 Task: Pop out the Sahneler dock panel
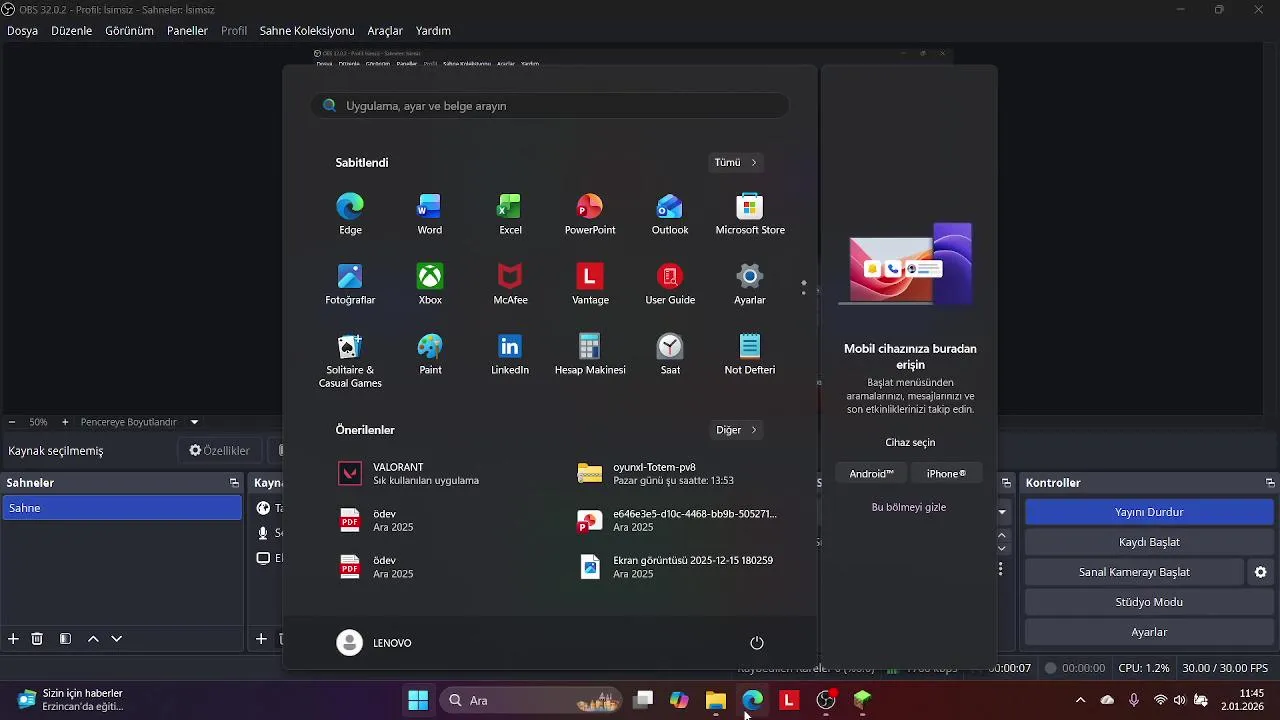point(234,483)
